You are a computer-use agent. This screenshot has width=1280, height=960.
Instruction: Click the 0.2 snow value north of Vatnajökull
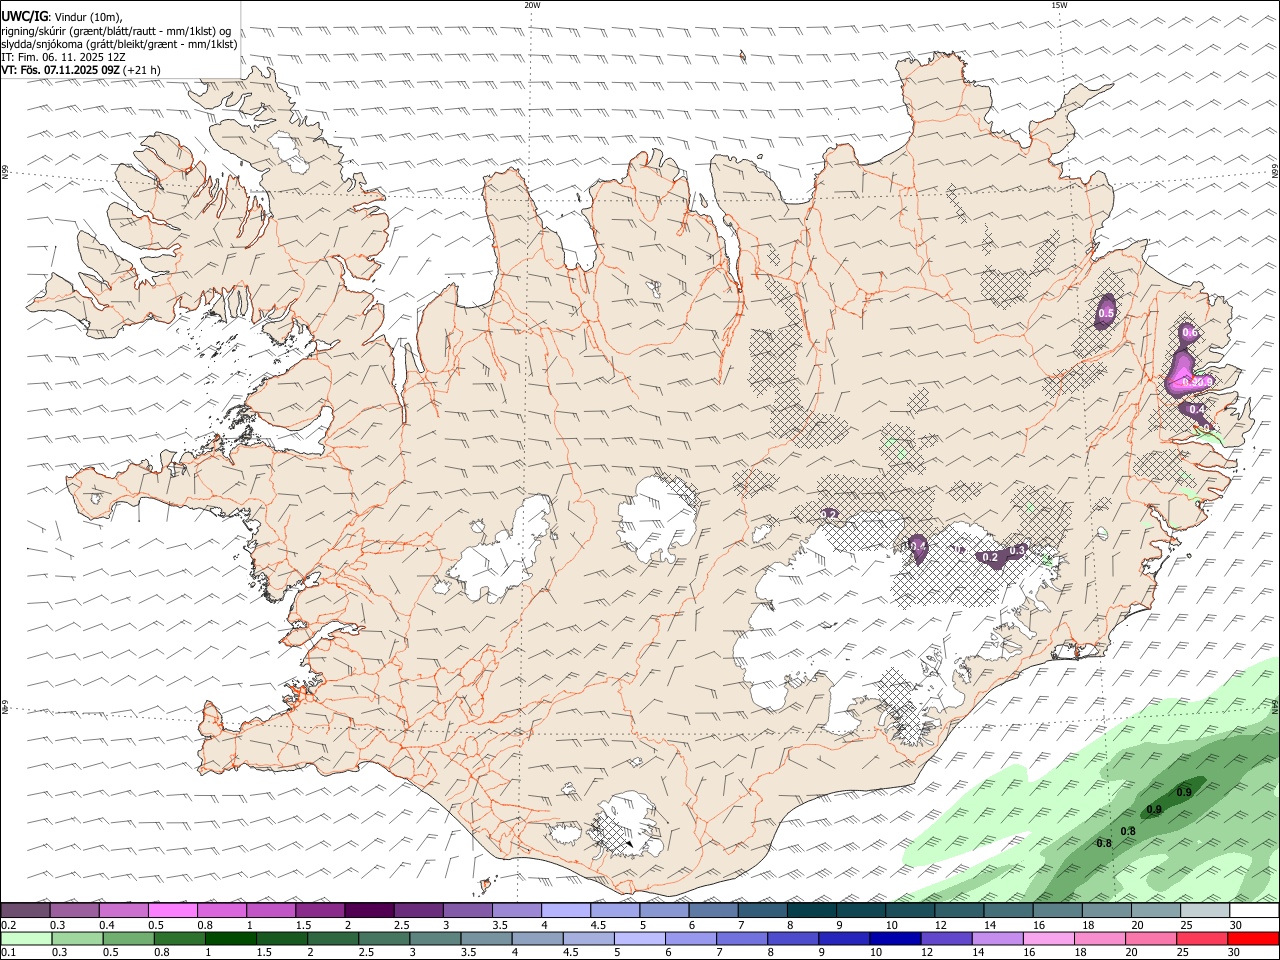coord(829,514)
